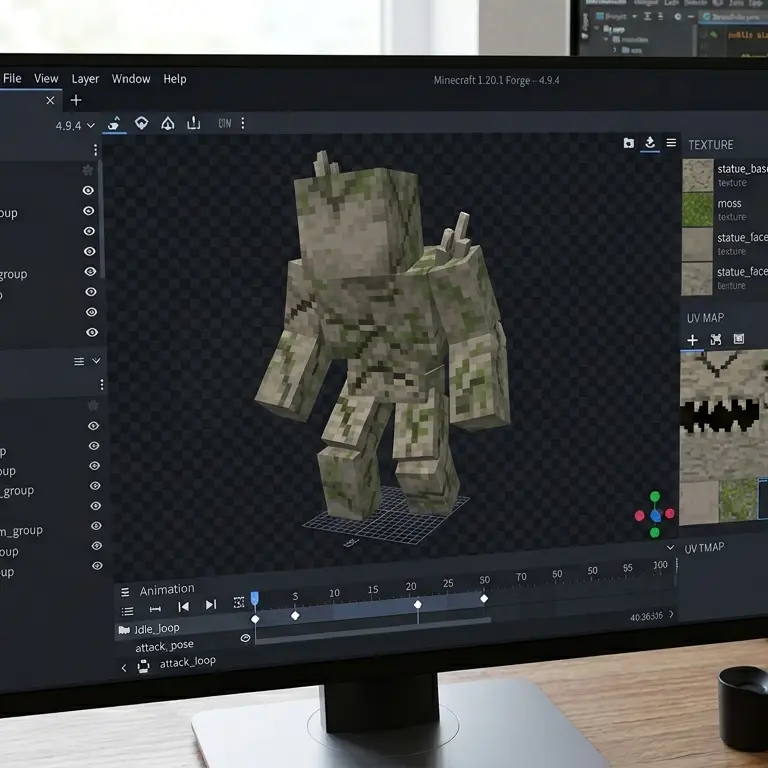Select the last keyframe near the frame 30 mark
Viewport: 768px width, 768px height.
tap(484, 599)
